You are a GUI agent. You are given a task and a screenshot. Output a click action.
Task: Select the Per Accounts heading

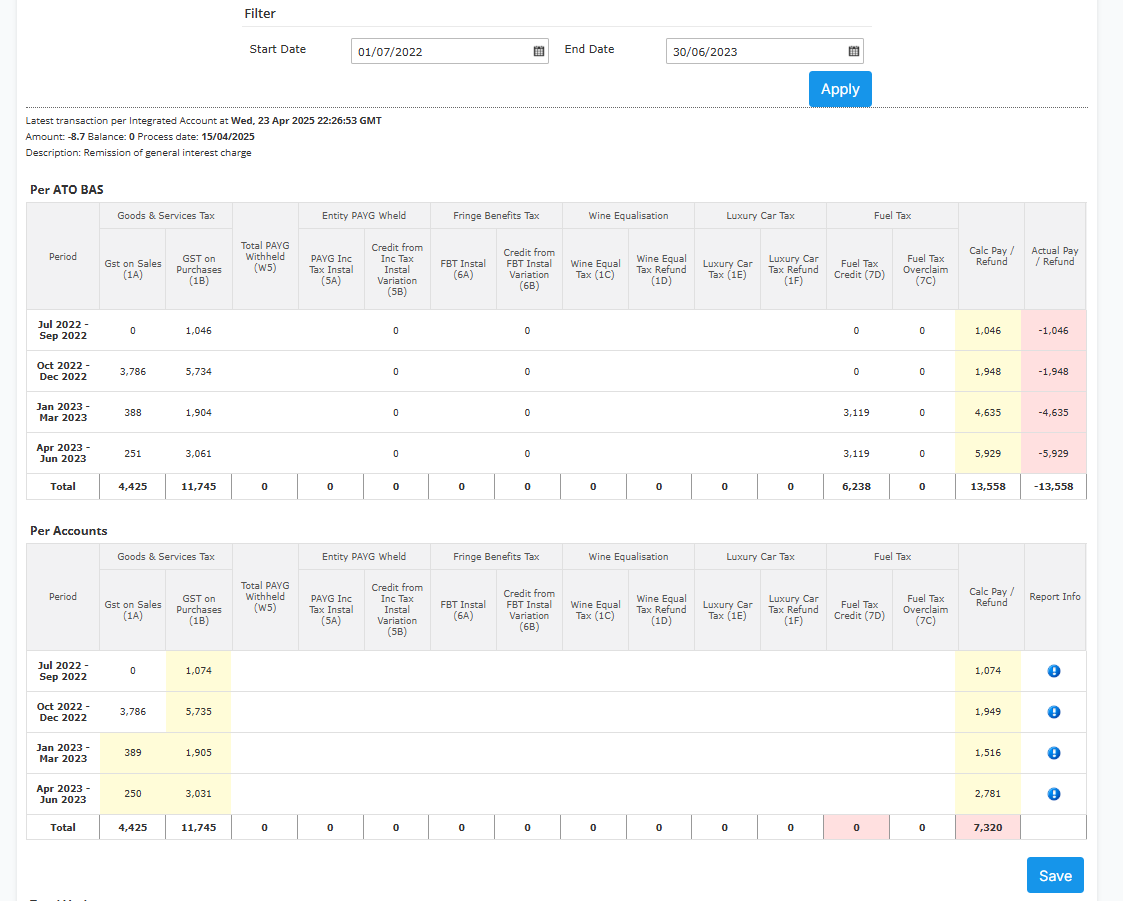pos(69,531)
